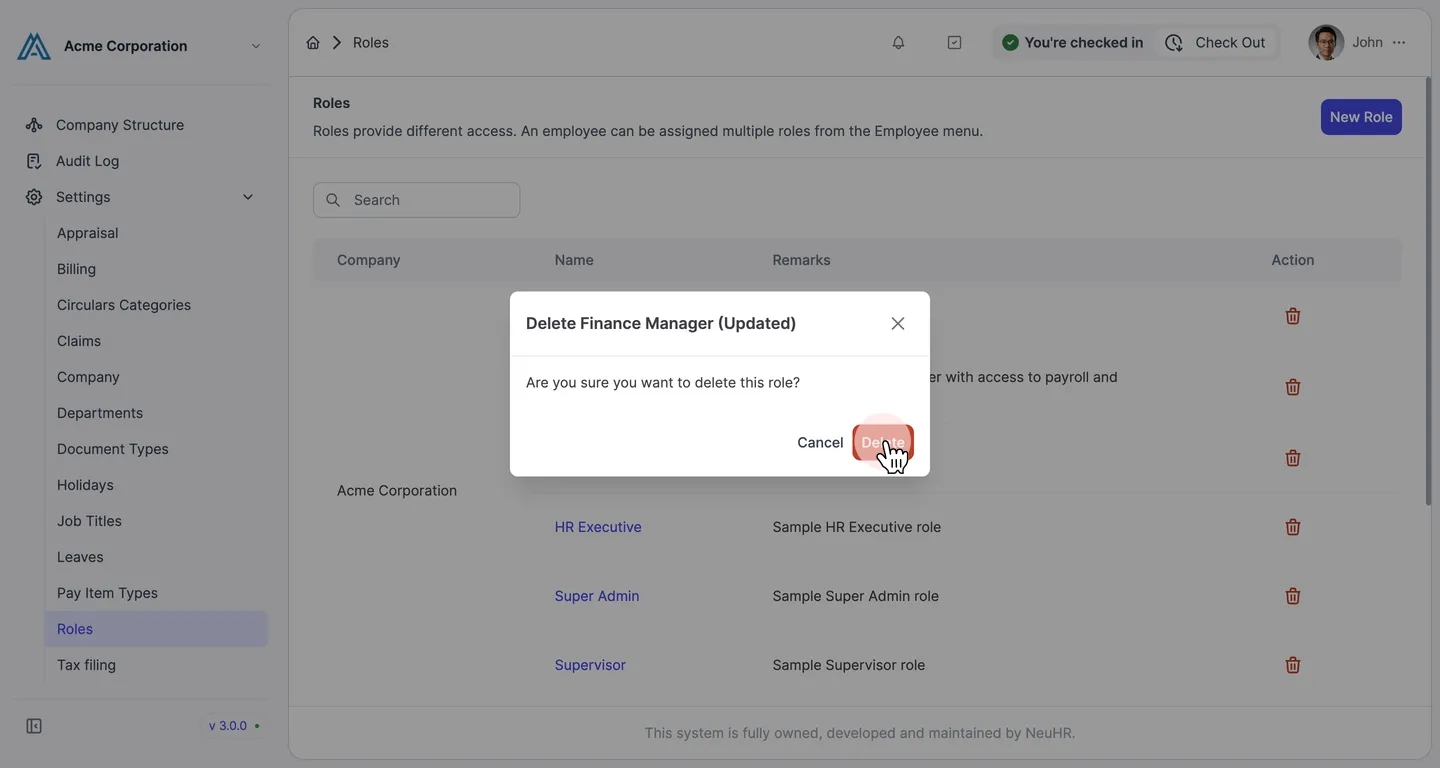Open the Super Admin role link
1440x768 pixels.
point(597,596)
